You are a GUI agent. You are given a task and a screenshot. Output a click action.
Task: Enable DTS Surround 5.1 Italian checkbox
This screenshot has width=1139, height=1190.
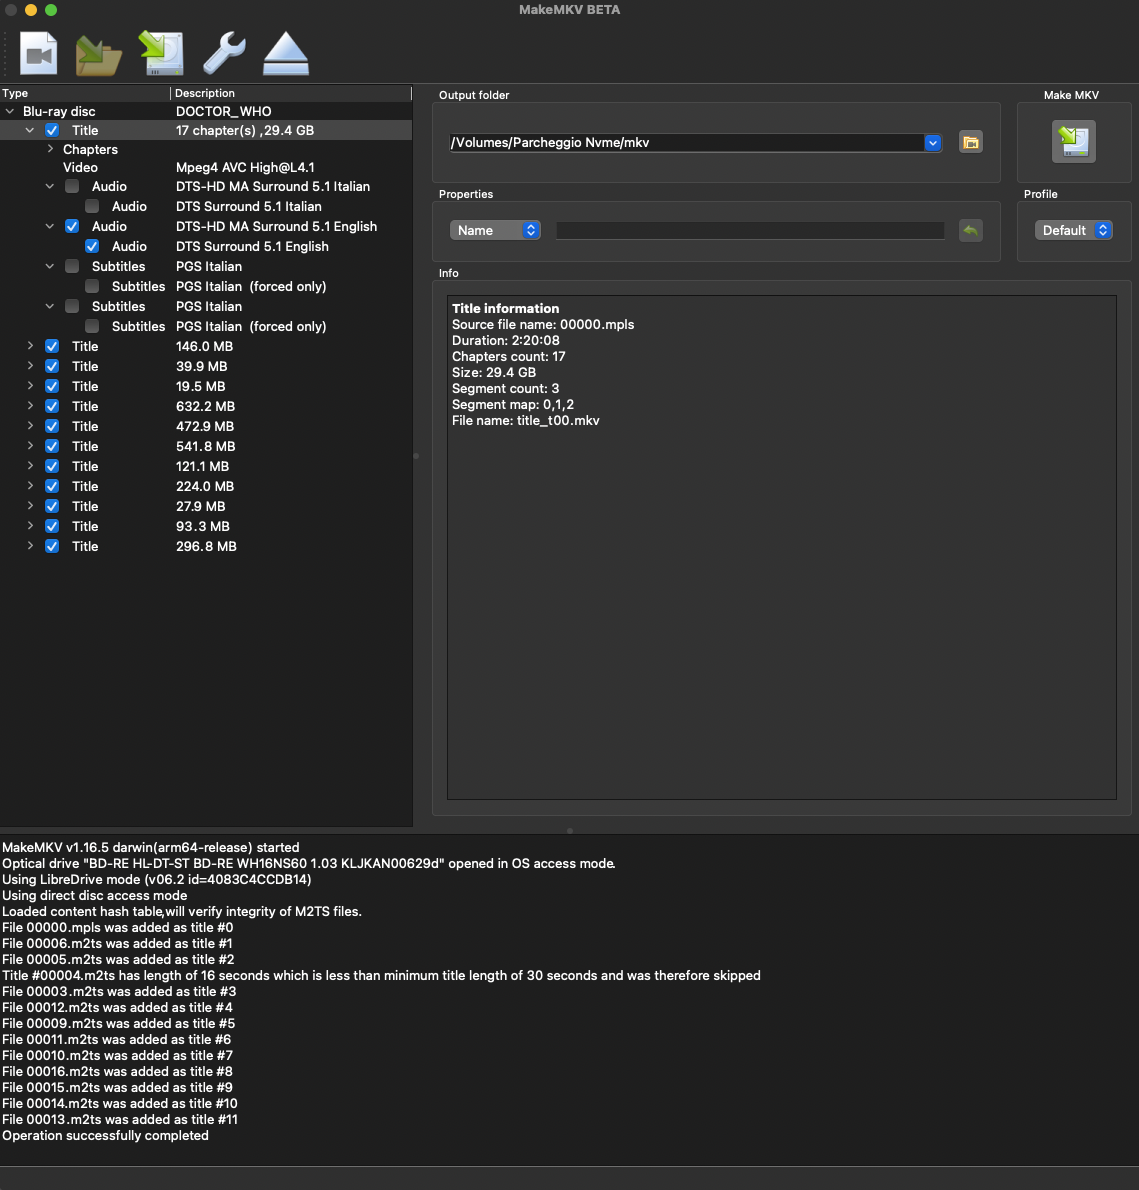coord(92,206)
